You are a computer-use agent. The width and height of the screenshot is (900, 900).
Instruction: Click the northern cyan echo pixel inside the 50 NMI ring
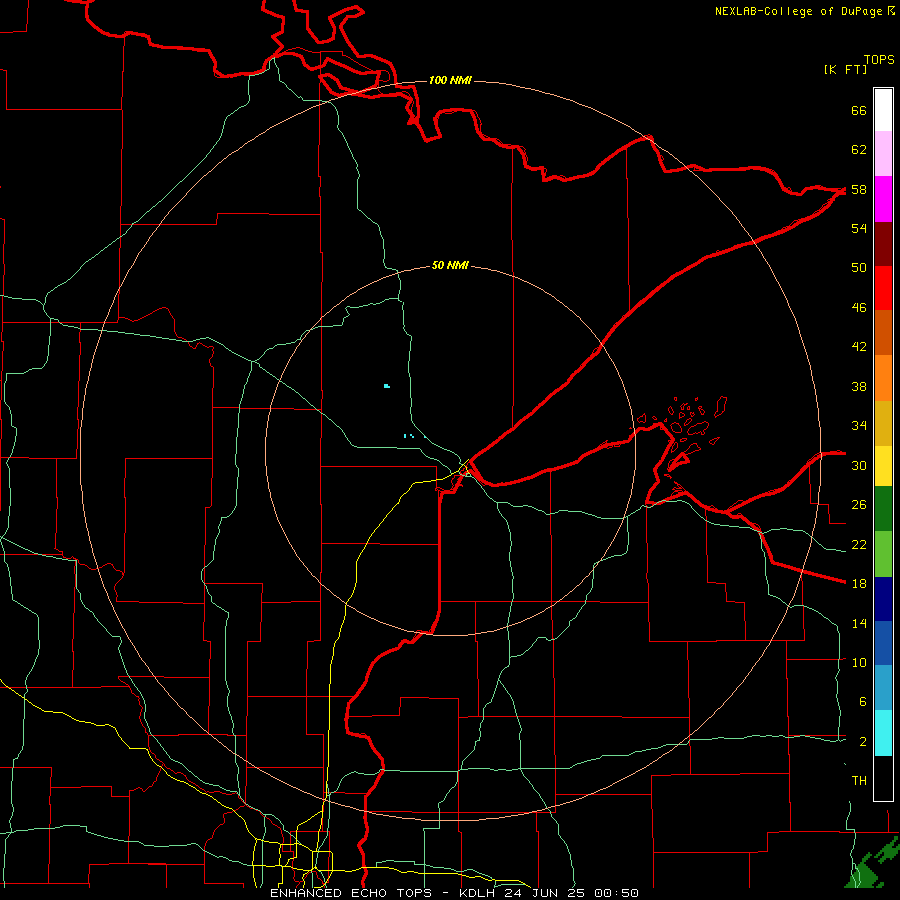387,386
